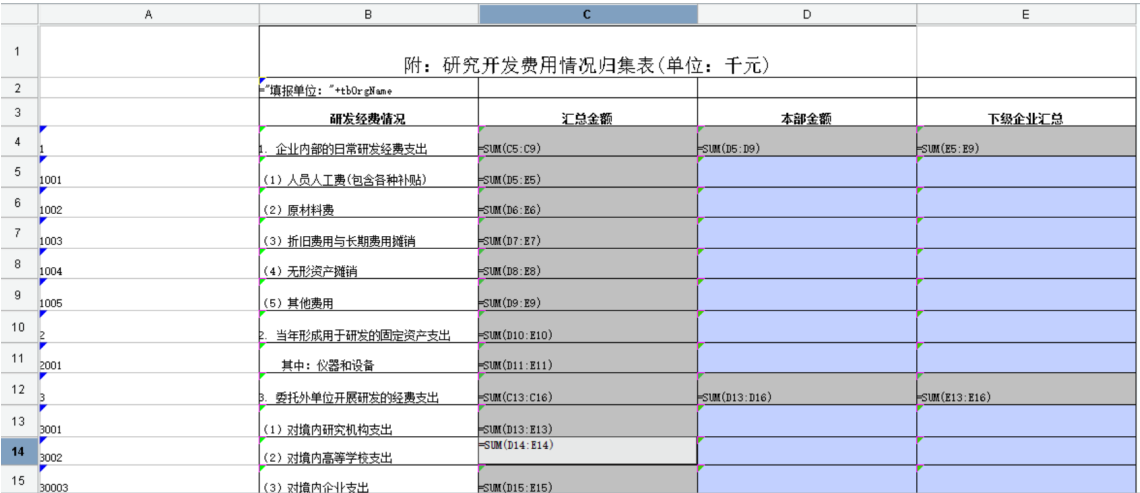The image size is (1140, 493).
Task: Select row header 15
Action: (19, 480)
